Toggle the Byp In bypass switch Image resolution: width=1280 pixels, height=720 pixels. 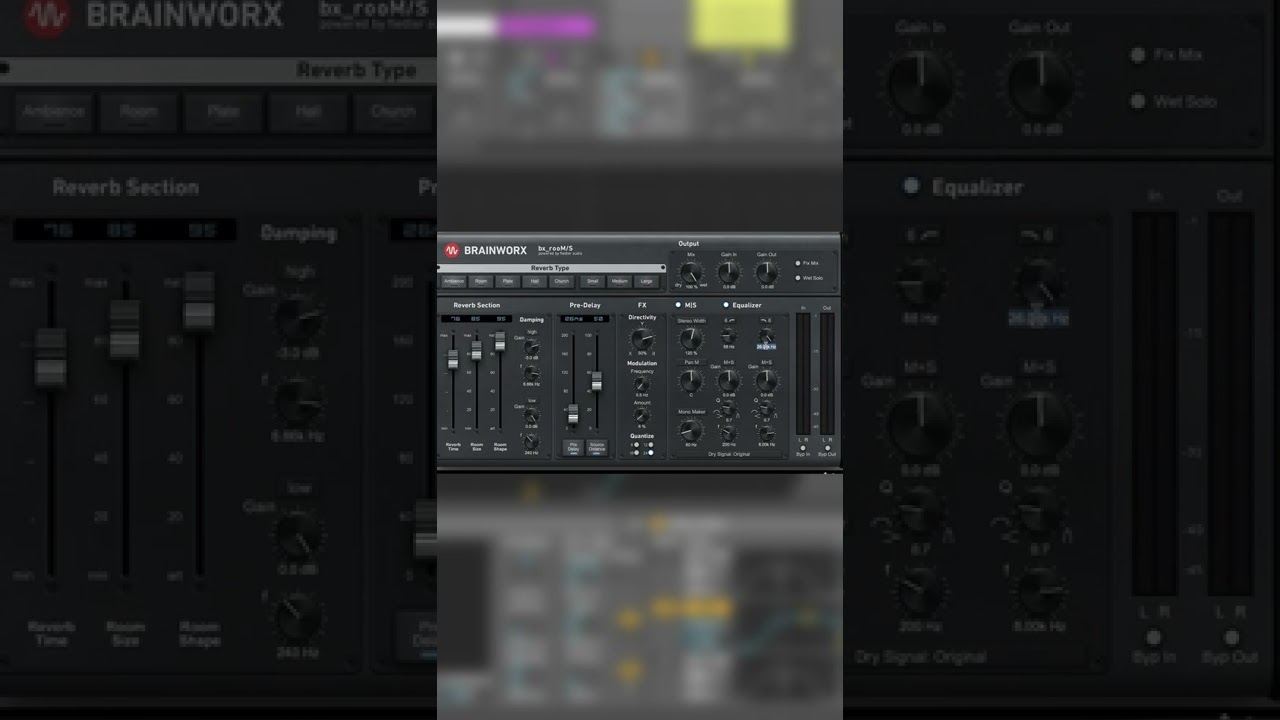[803, 448]
